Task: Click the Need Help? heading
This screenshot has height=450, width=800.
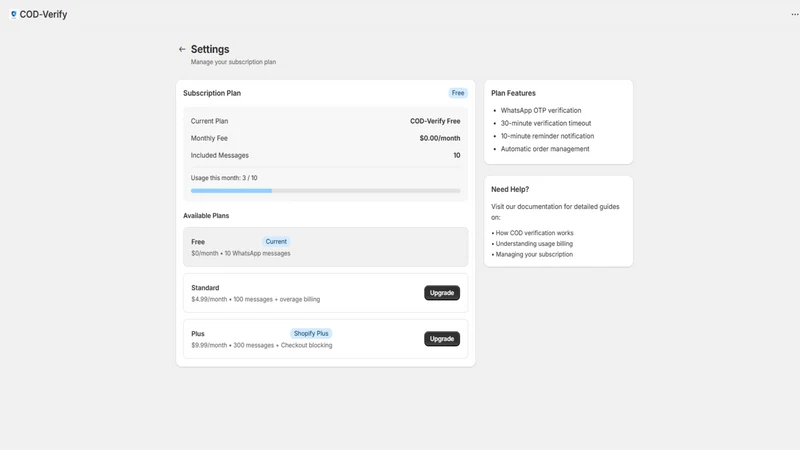Action: point(510,189)
